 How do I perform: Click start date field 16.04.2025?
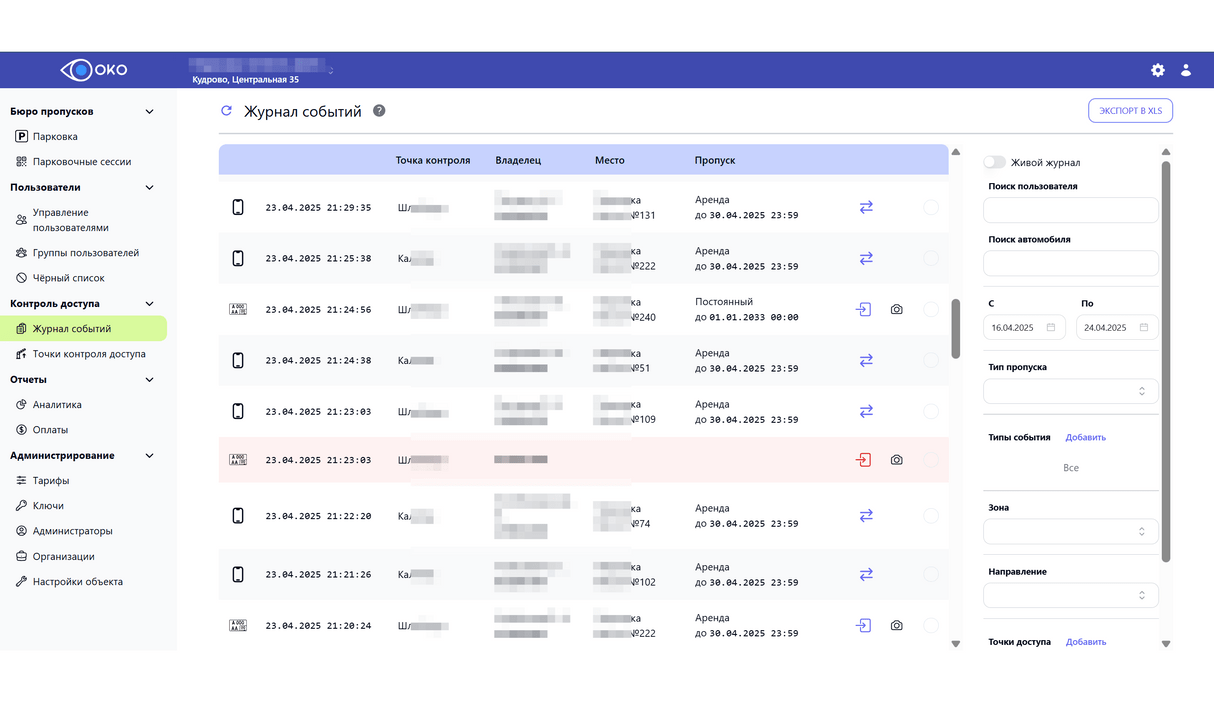point(1024,328)
